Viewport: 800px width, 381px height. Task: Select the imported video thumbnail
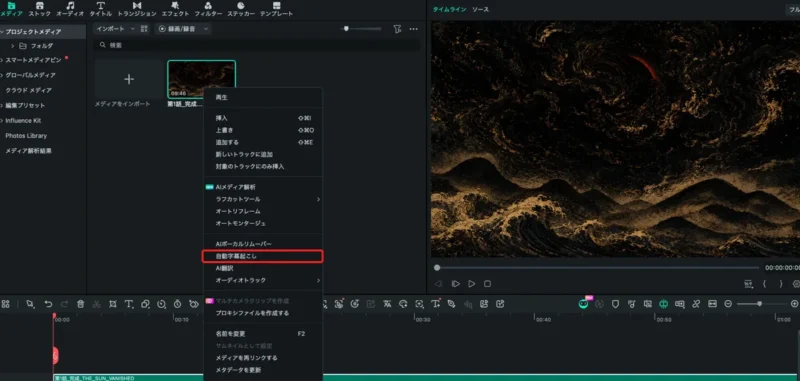(202, 79)
